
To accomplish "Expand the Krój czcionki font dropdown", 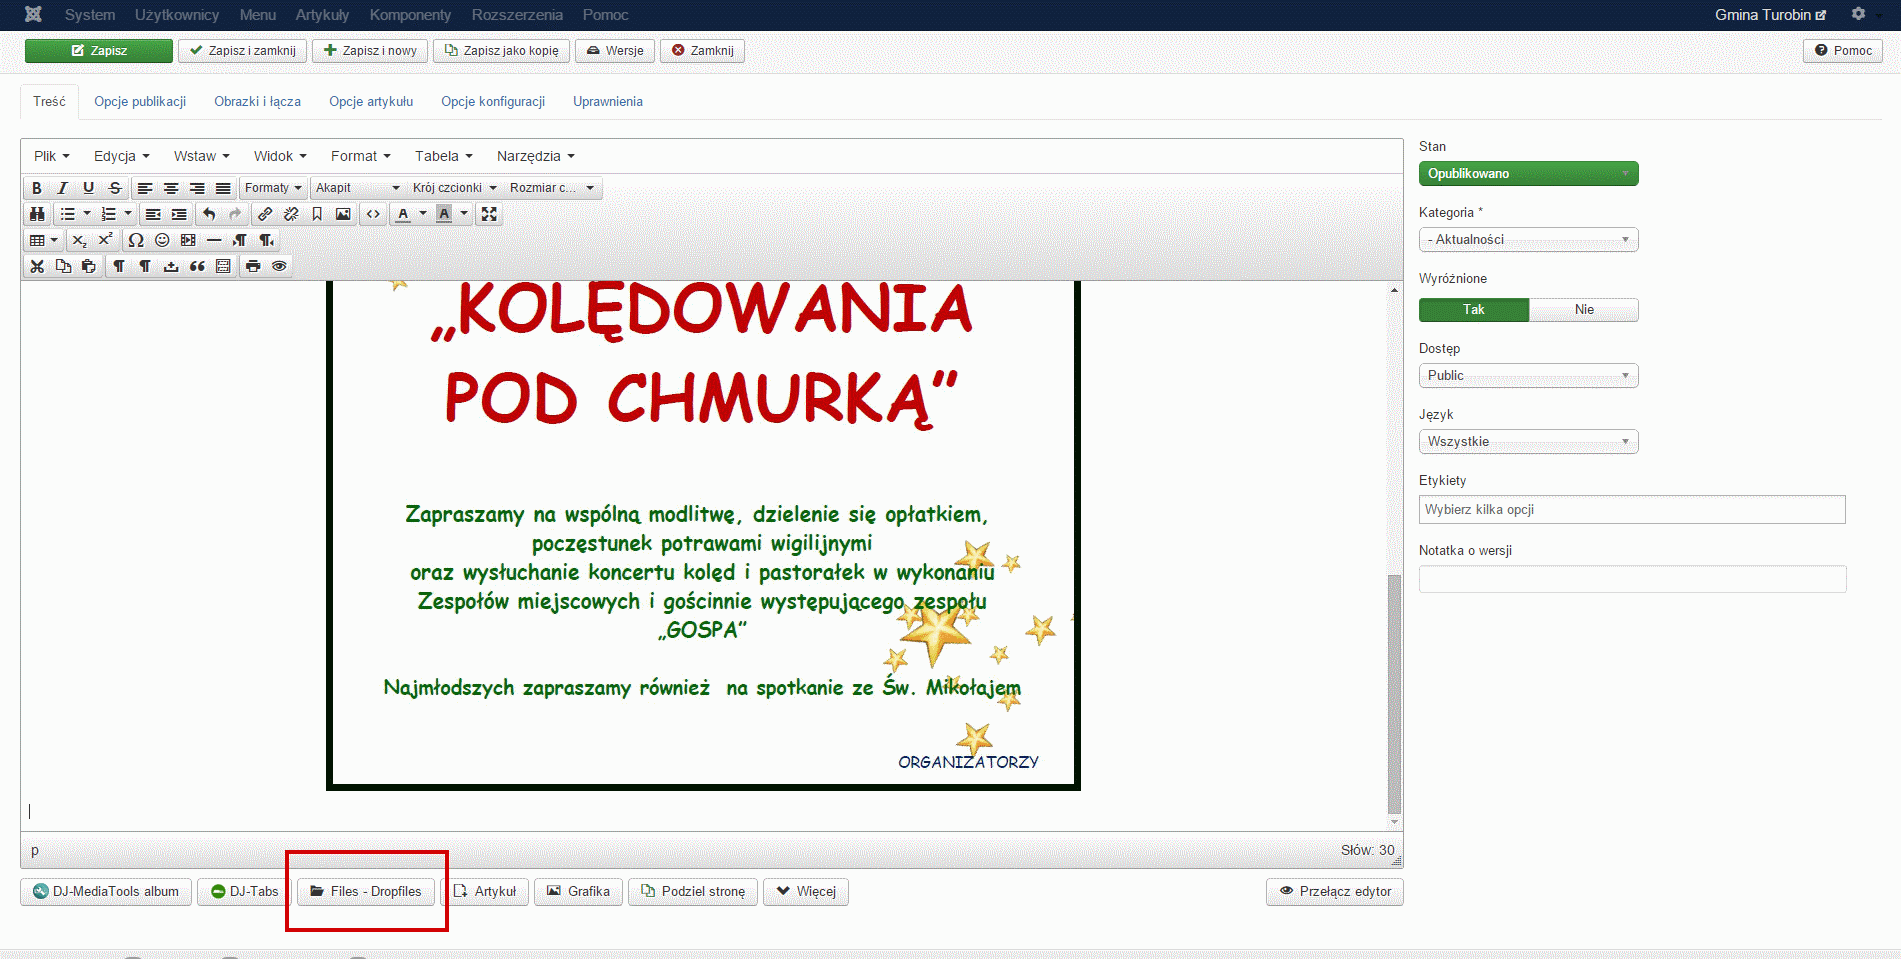I will coord(454,188).
